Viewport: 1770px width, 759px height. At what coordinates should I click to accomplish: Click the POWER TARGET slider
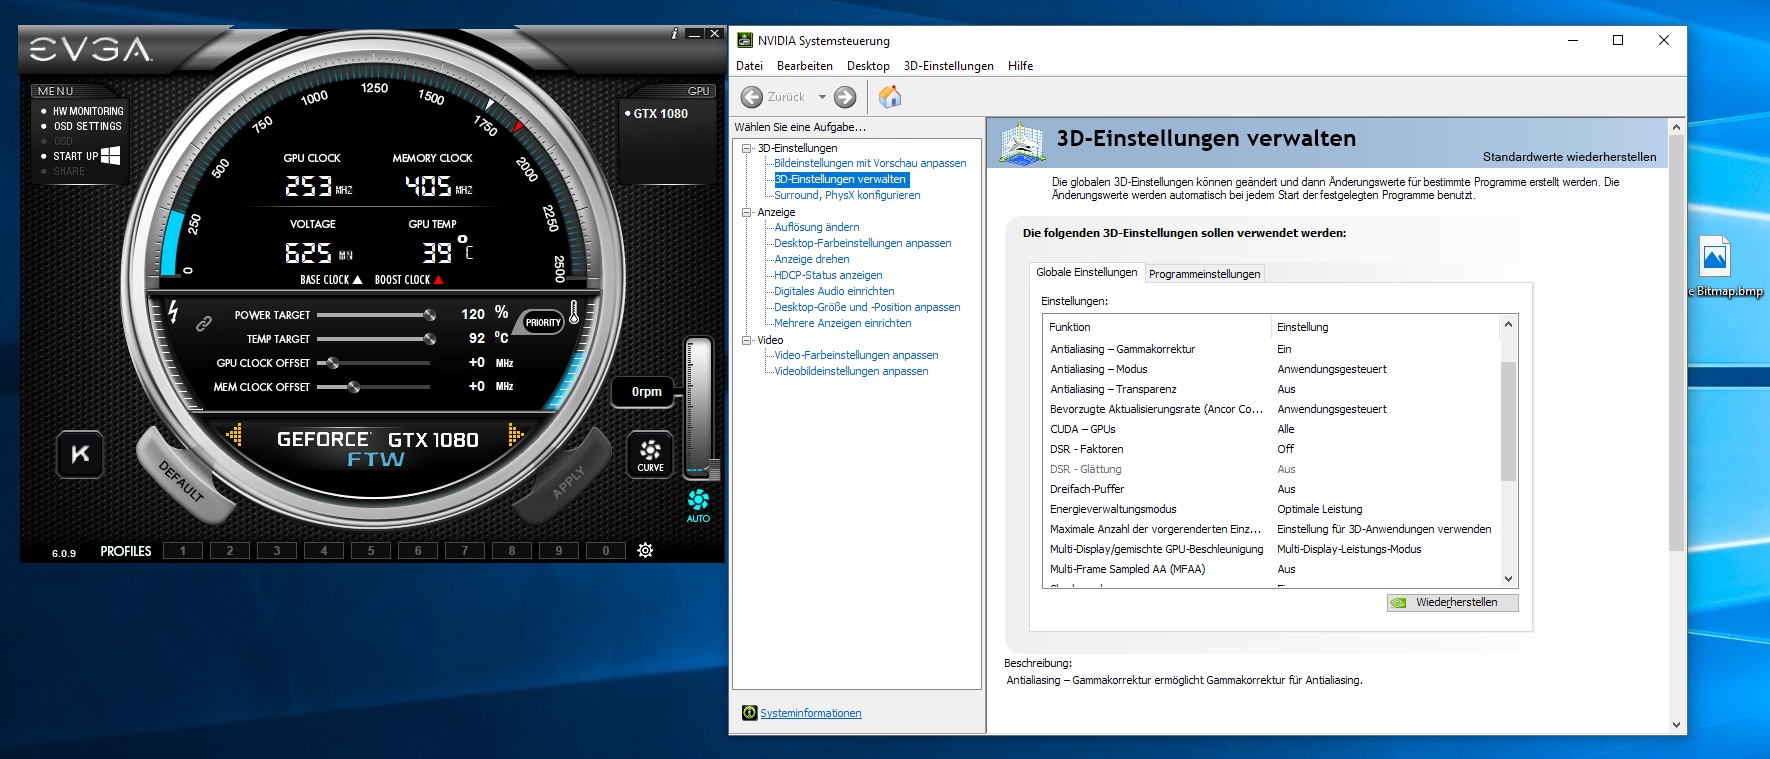(x=374, y=314)
